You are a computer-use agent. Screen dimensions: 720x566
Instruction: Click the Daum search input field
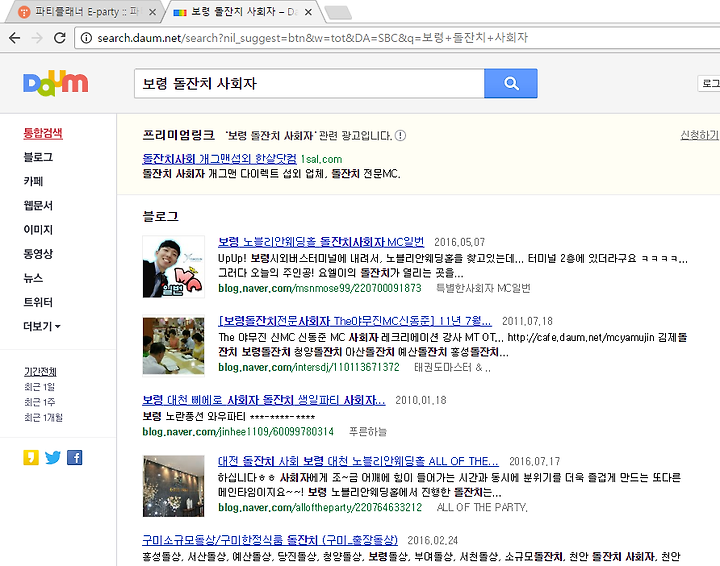point(309,84)
